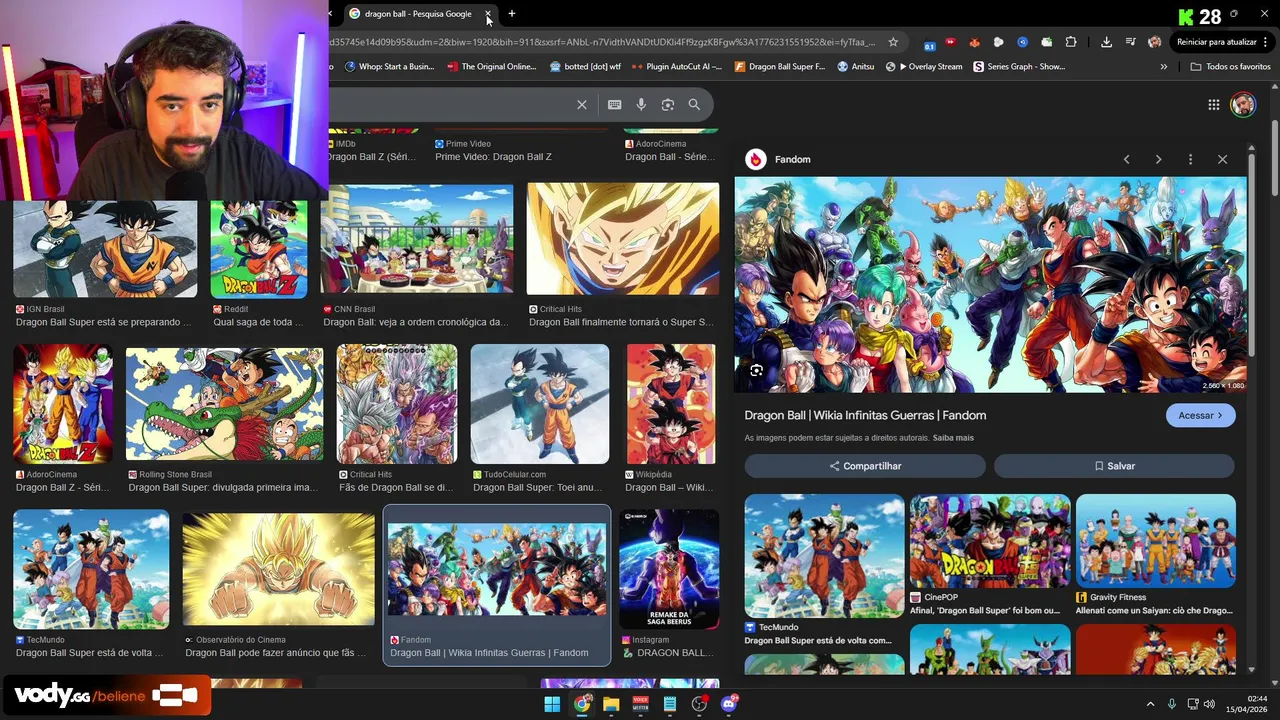Open the on-screen keyboard in search bar

614,105
